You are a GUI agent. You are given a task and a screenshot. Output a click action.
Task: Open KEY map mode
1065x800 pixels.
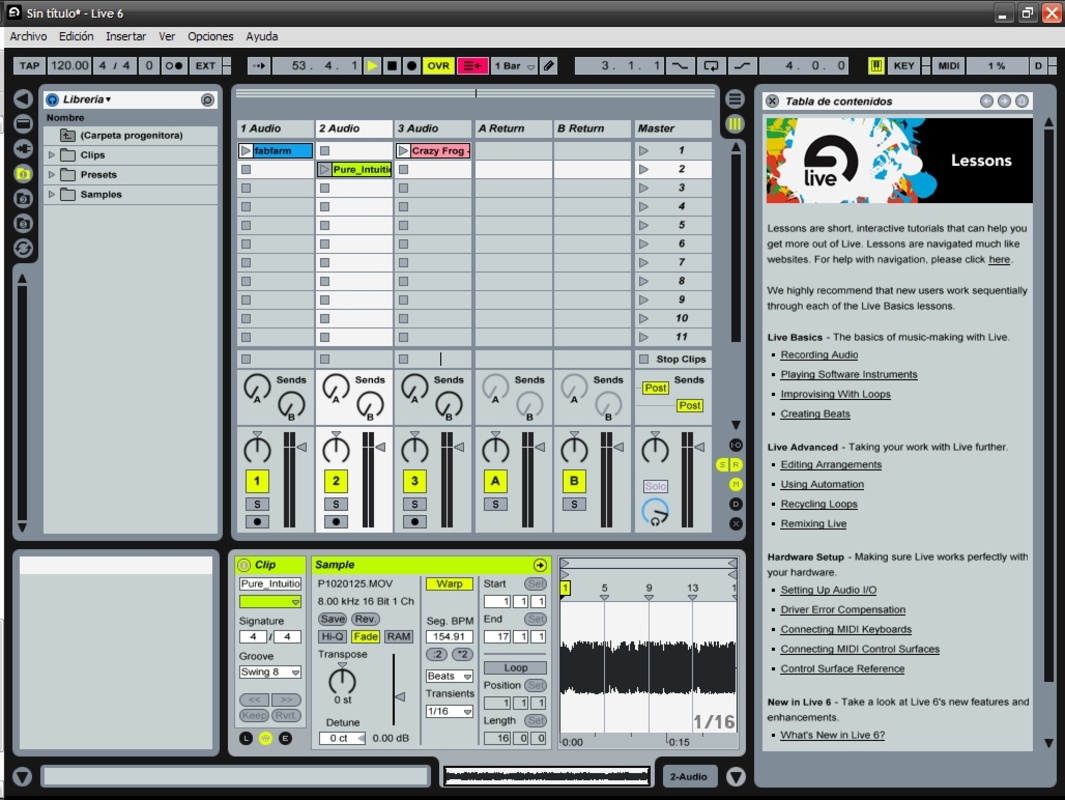pyautogui.click(x=903, y=66)
